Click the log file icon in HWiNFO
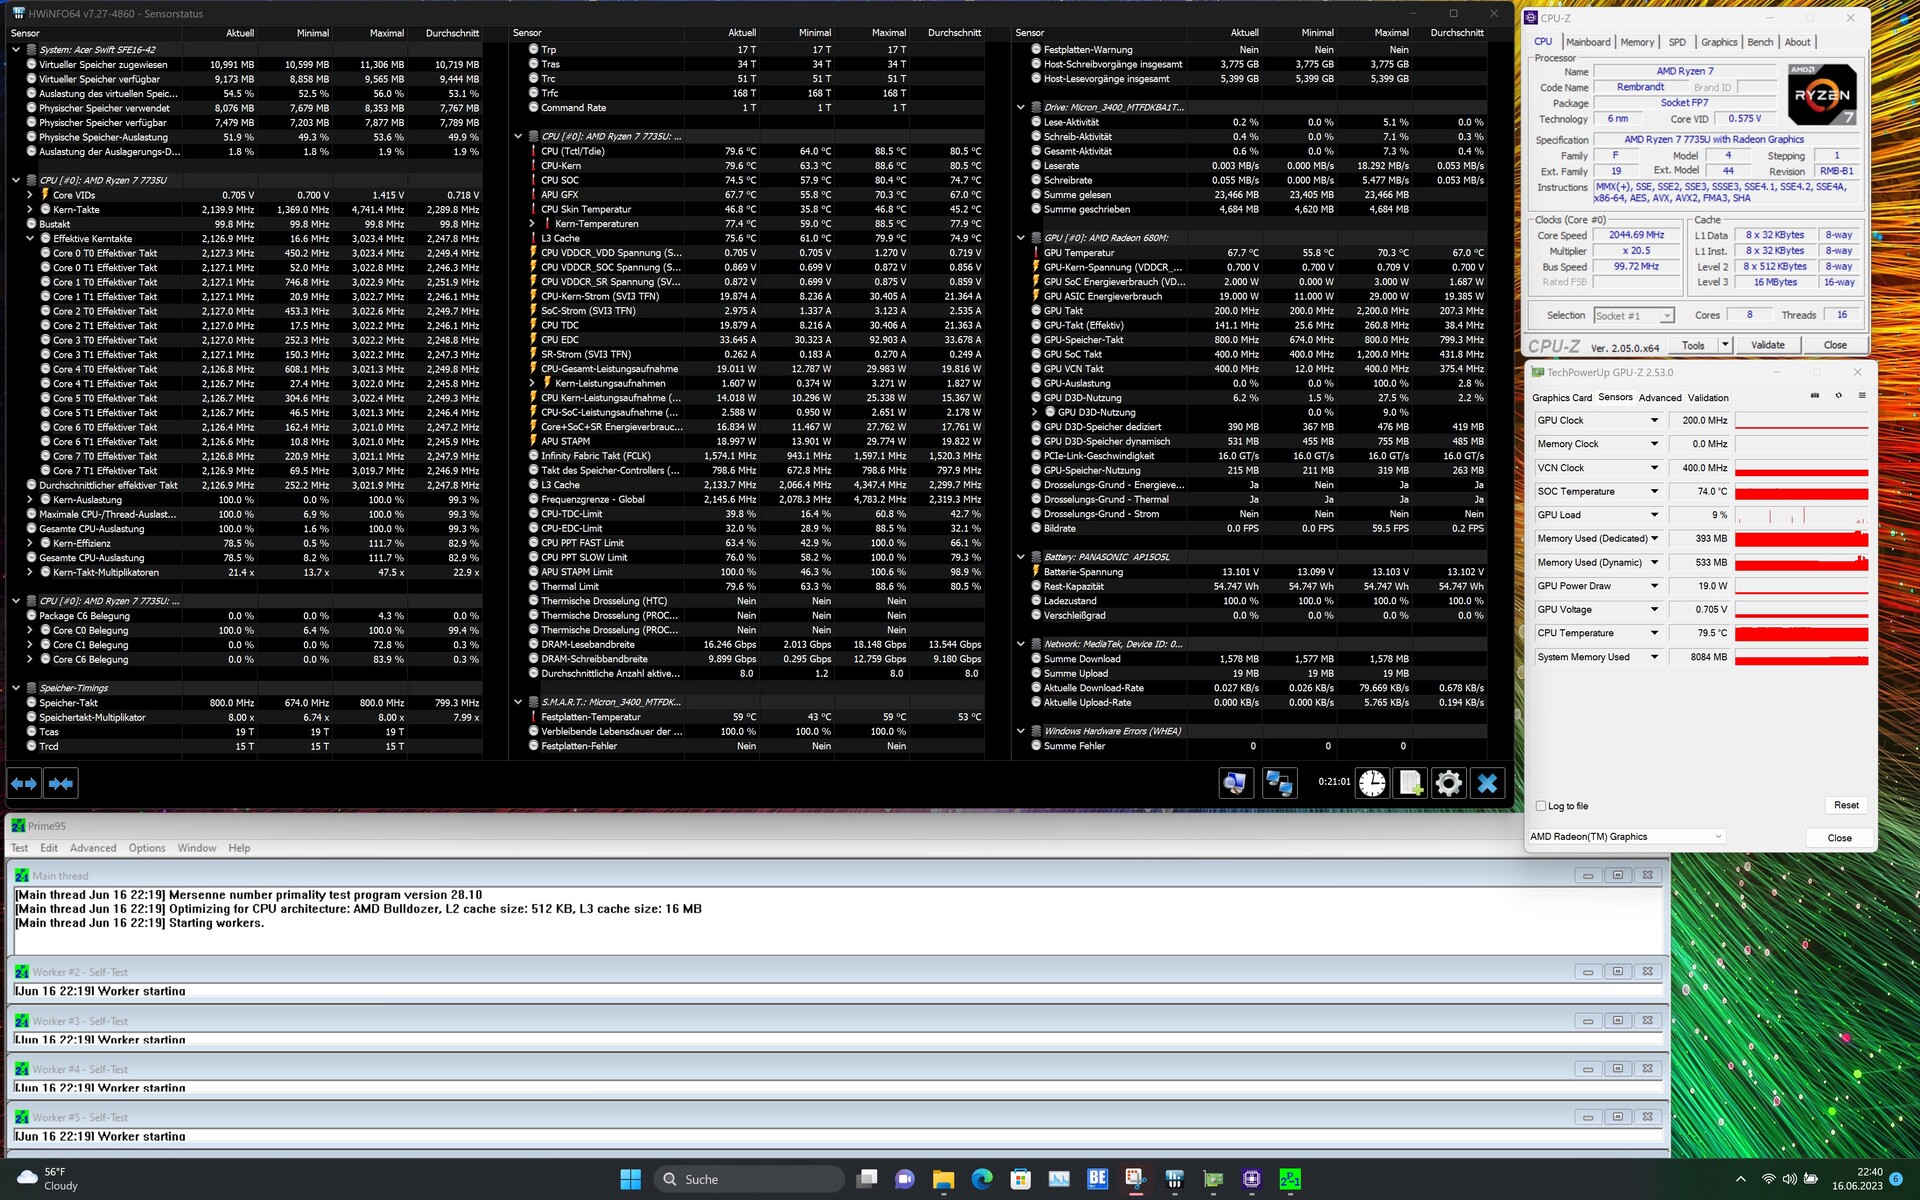The height and width of the screenshot is (1200, 1920). 1410,783
